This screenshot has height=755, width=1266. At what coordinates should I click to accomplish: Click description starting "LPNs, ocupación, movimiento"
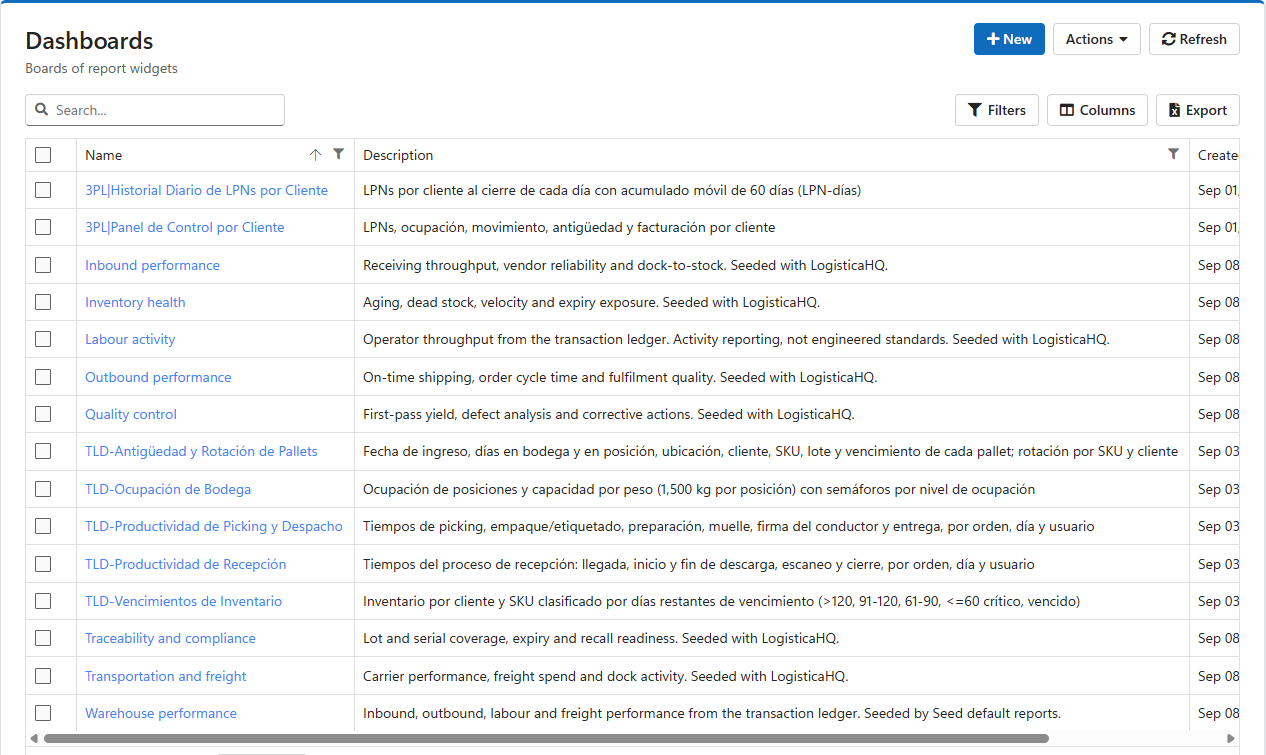(x=569, y=227)
